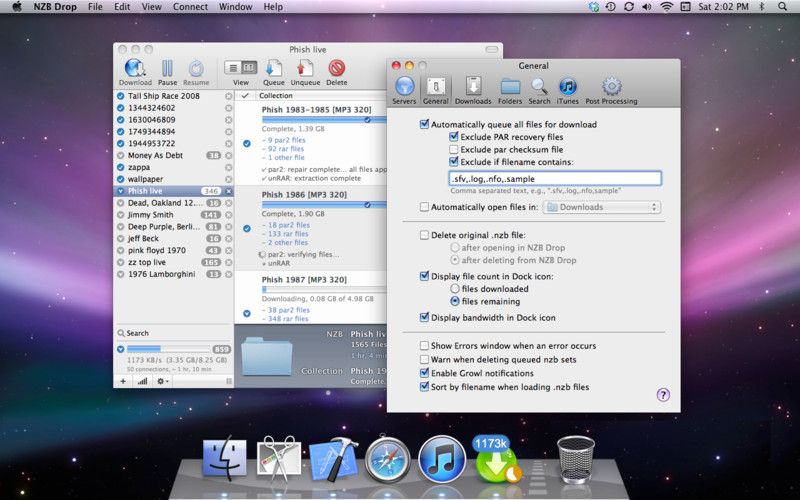Screen dimensions: 800x500
Task: Open the File menu
Action: (95, 7)
